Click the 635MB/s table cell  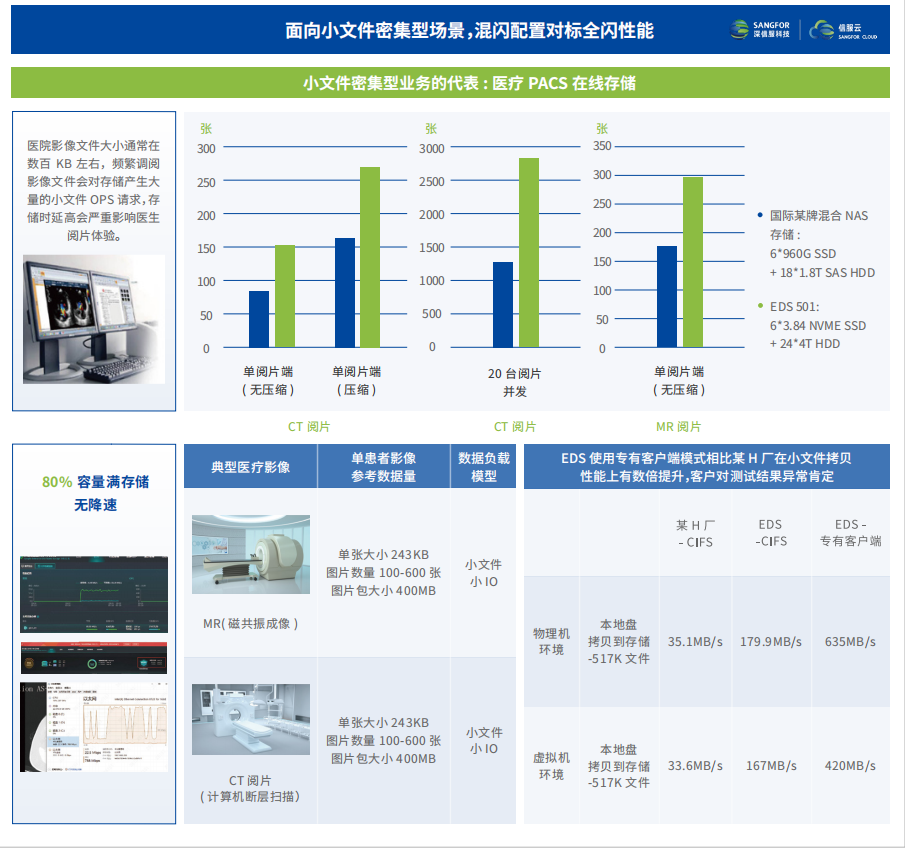pos(850,642)
